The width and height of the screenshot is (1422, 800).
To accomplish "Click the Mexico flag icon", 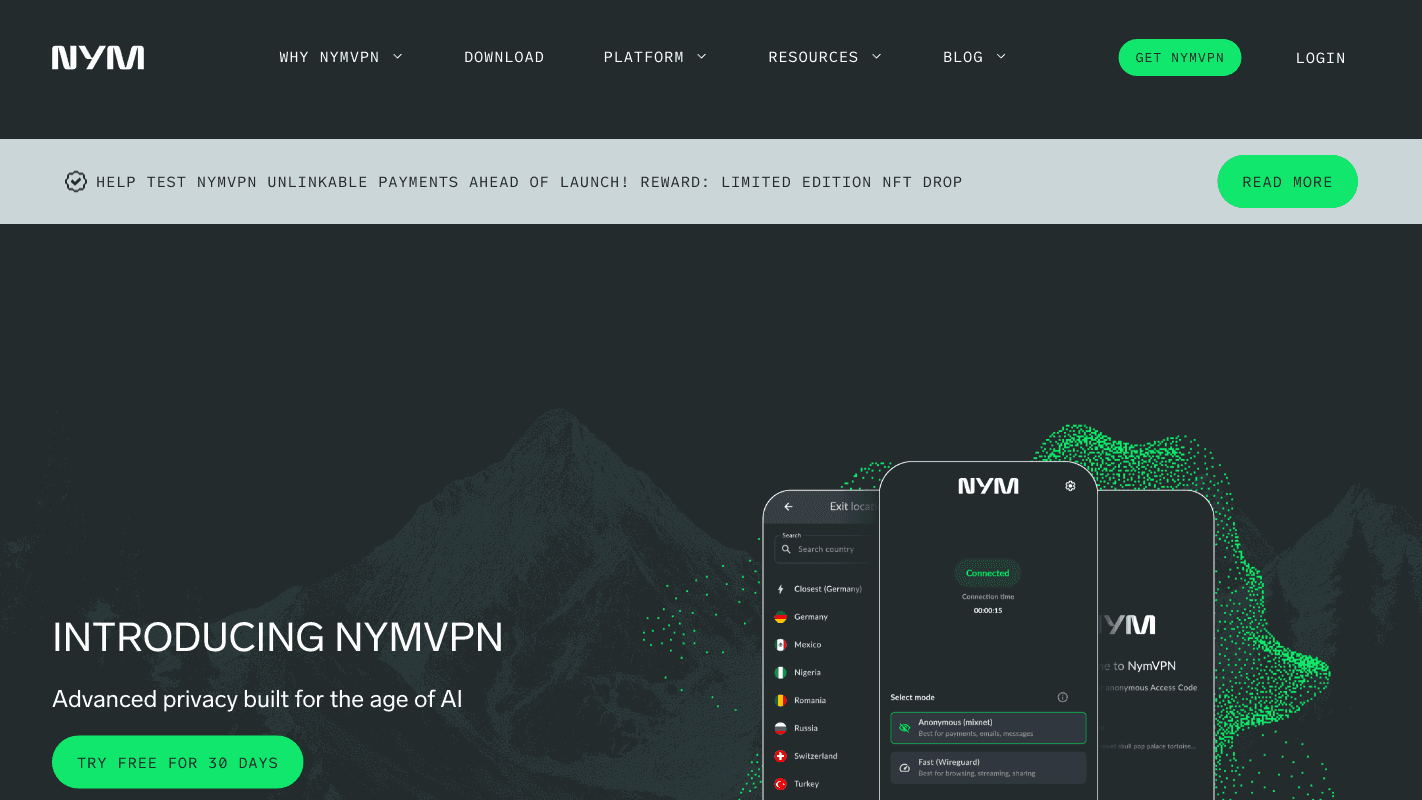I will 781,645.
